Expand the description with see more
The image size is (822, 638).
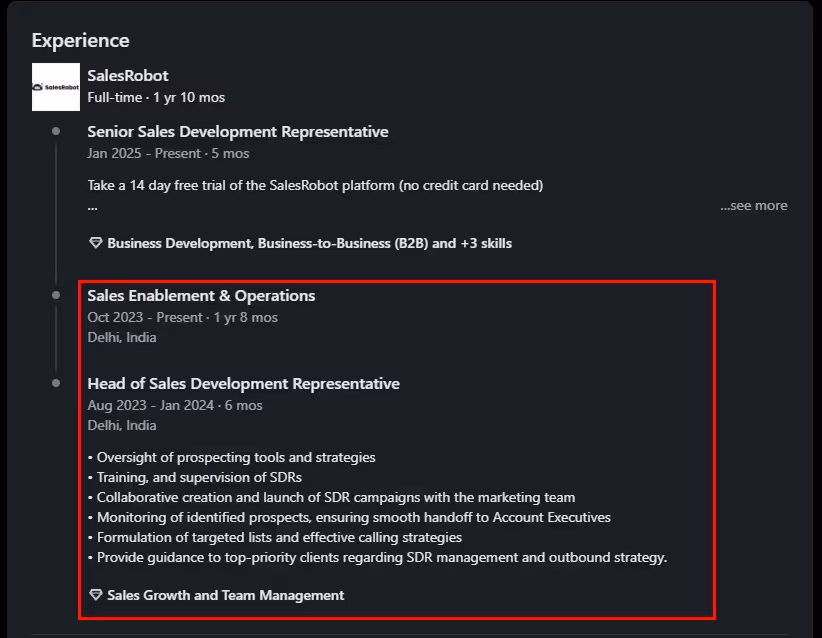tap(754, 205)
